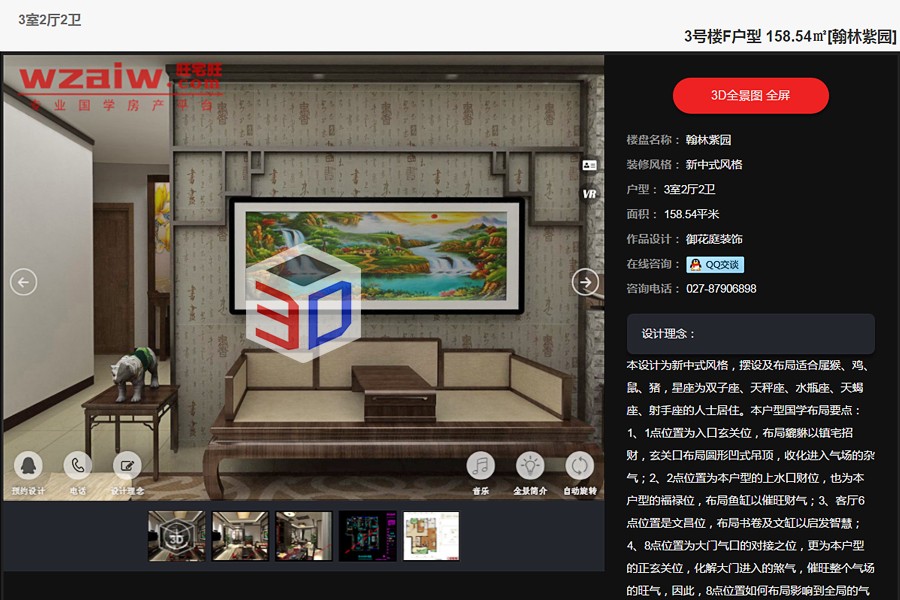Viewport: 900px width, 600px height.
Task: Go to next panorama with right arrow
Action: [585, 282]
